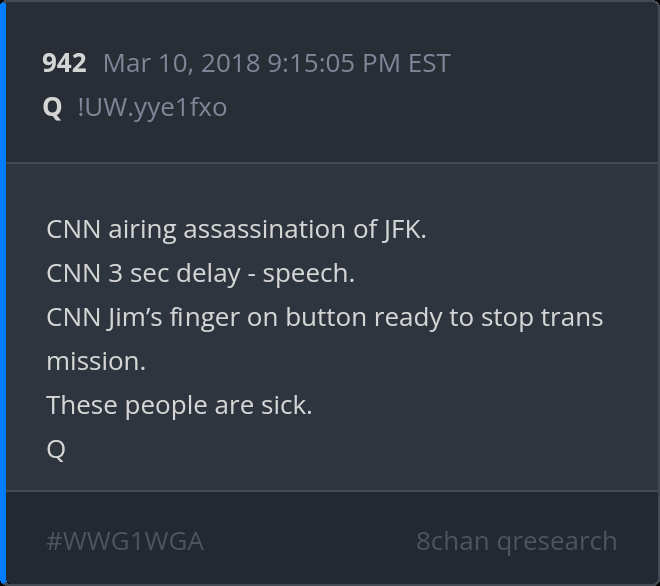
Task: Click the line 'CNN airing assassination of JFK.'
Action: click(x=236, y=229)
